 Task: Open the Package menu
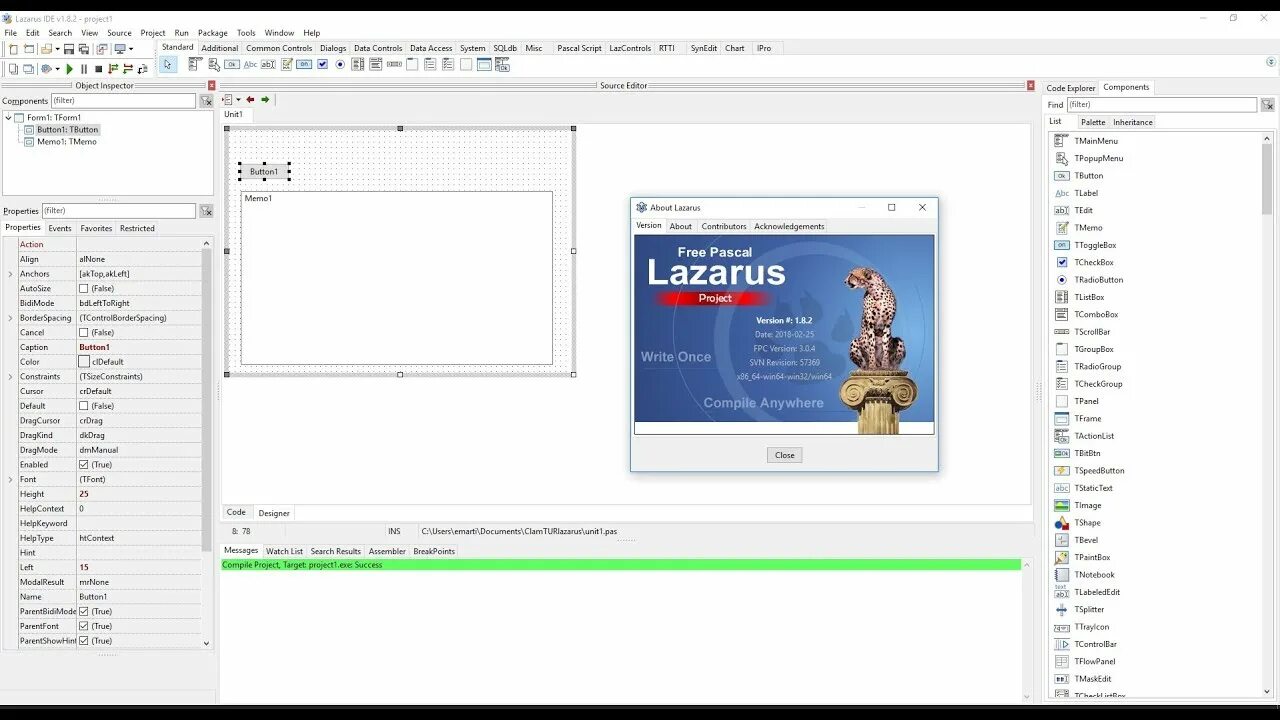pyautogui.click(x=212, y=33)
